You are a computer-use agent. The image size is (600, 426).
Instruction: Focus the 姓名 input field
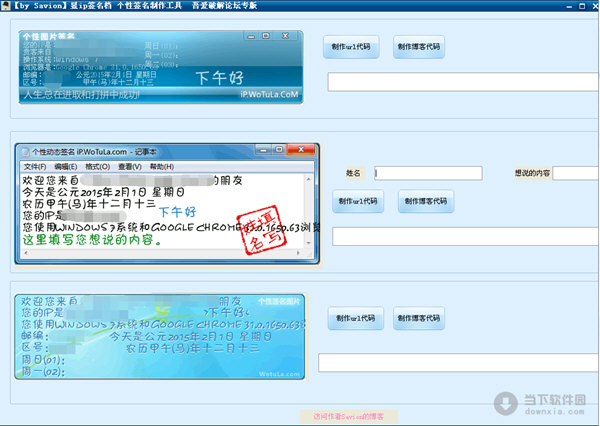428,173
